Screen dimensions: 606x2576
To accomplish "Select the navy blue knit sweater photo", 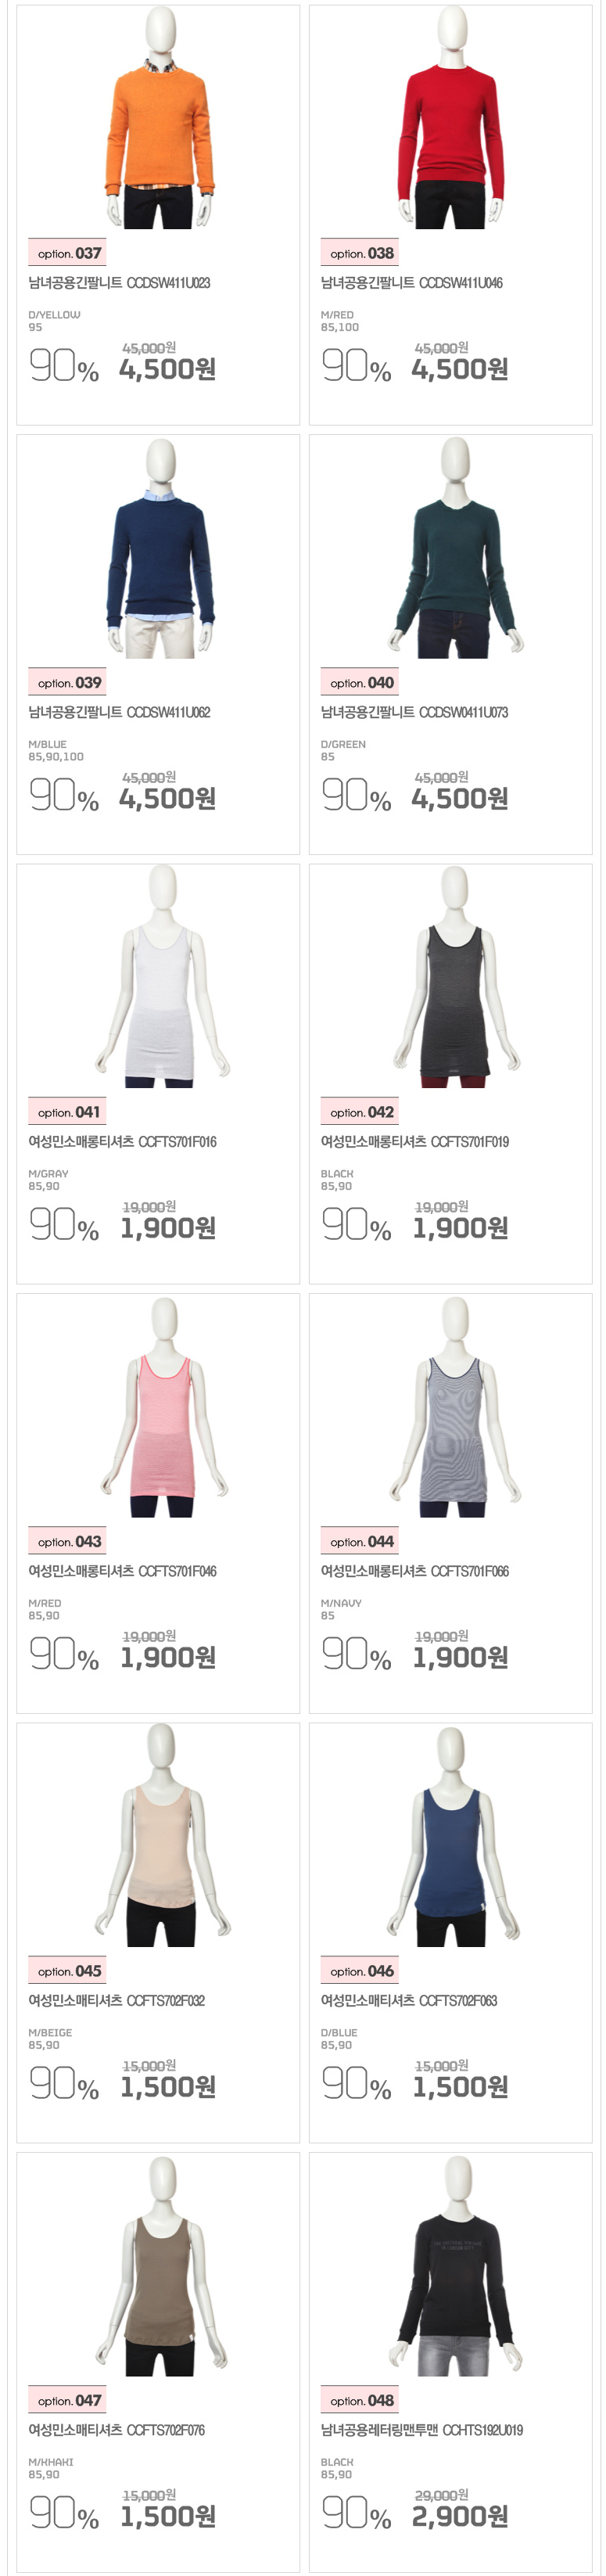I will point(160,548).
